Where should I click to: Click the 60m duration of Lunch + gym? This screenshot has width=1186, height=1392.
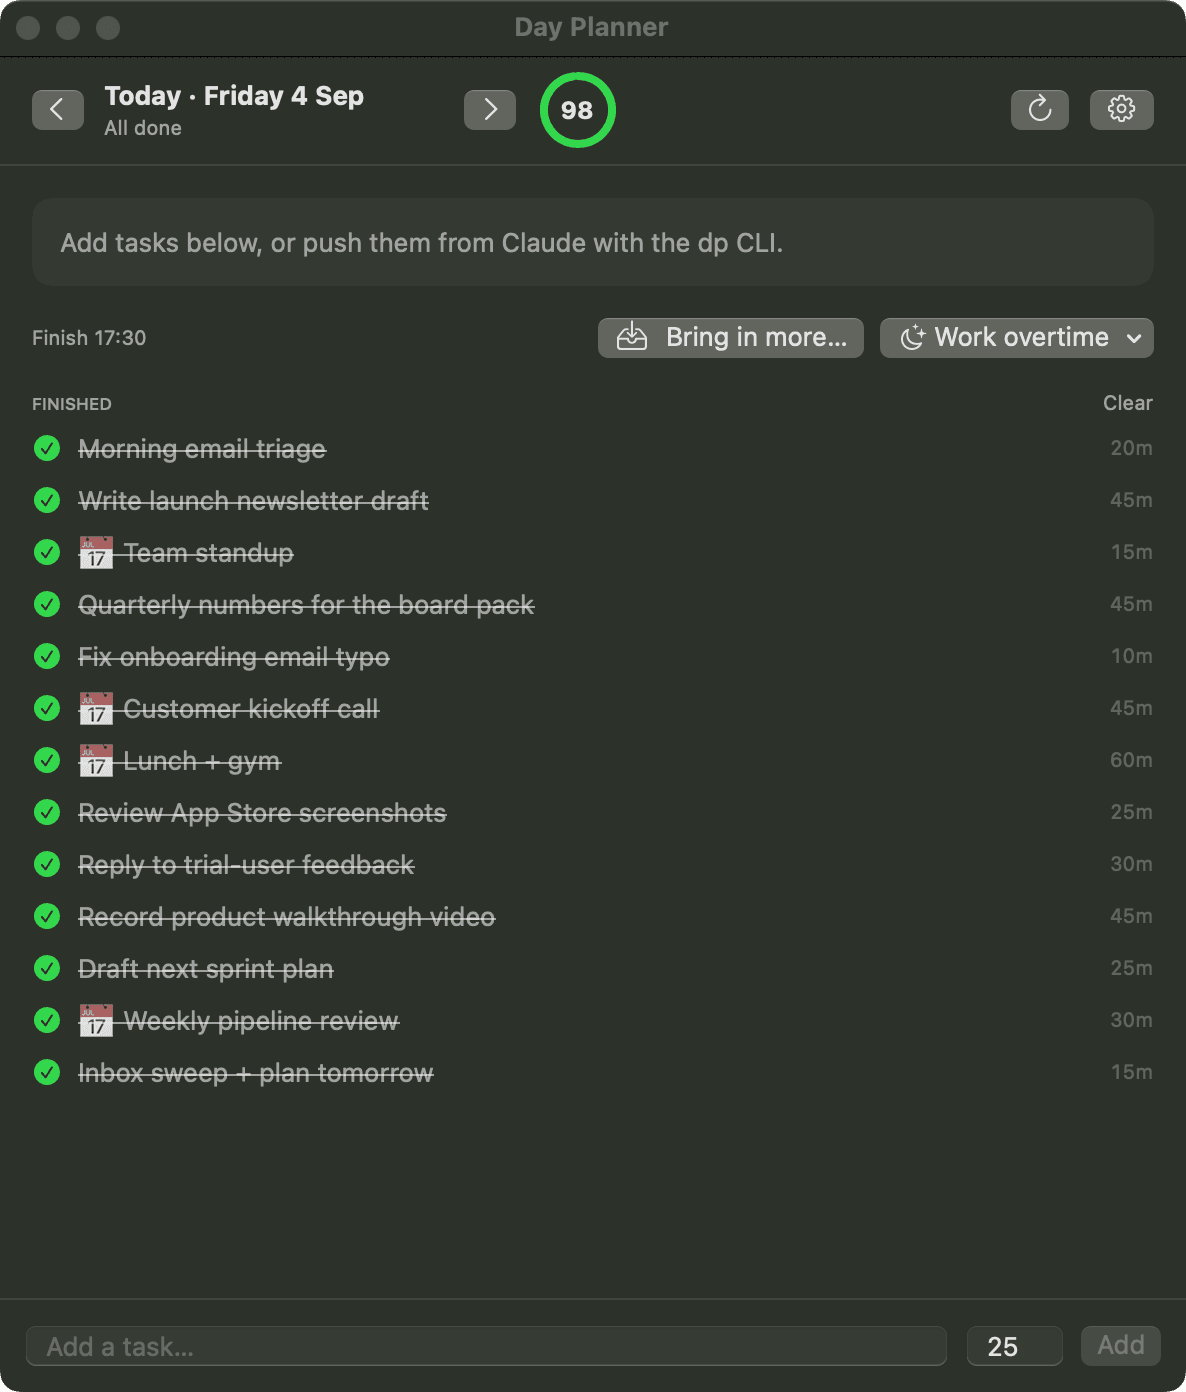tap(1131, 760)
